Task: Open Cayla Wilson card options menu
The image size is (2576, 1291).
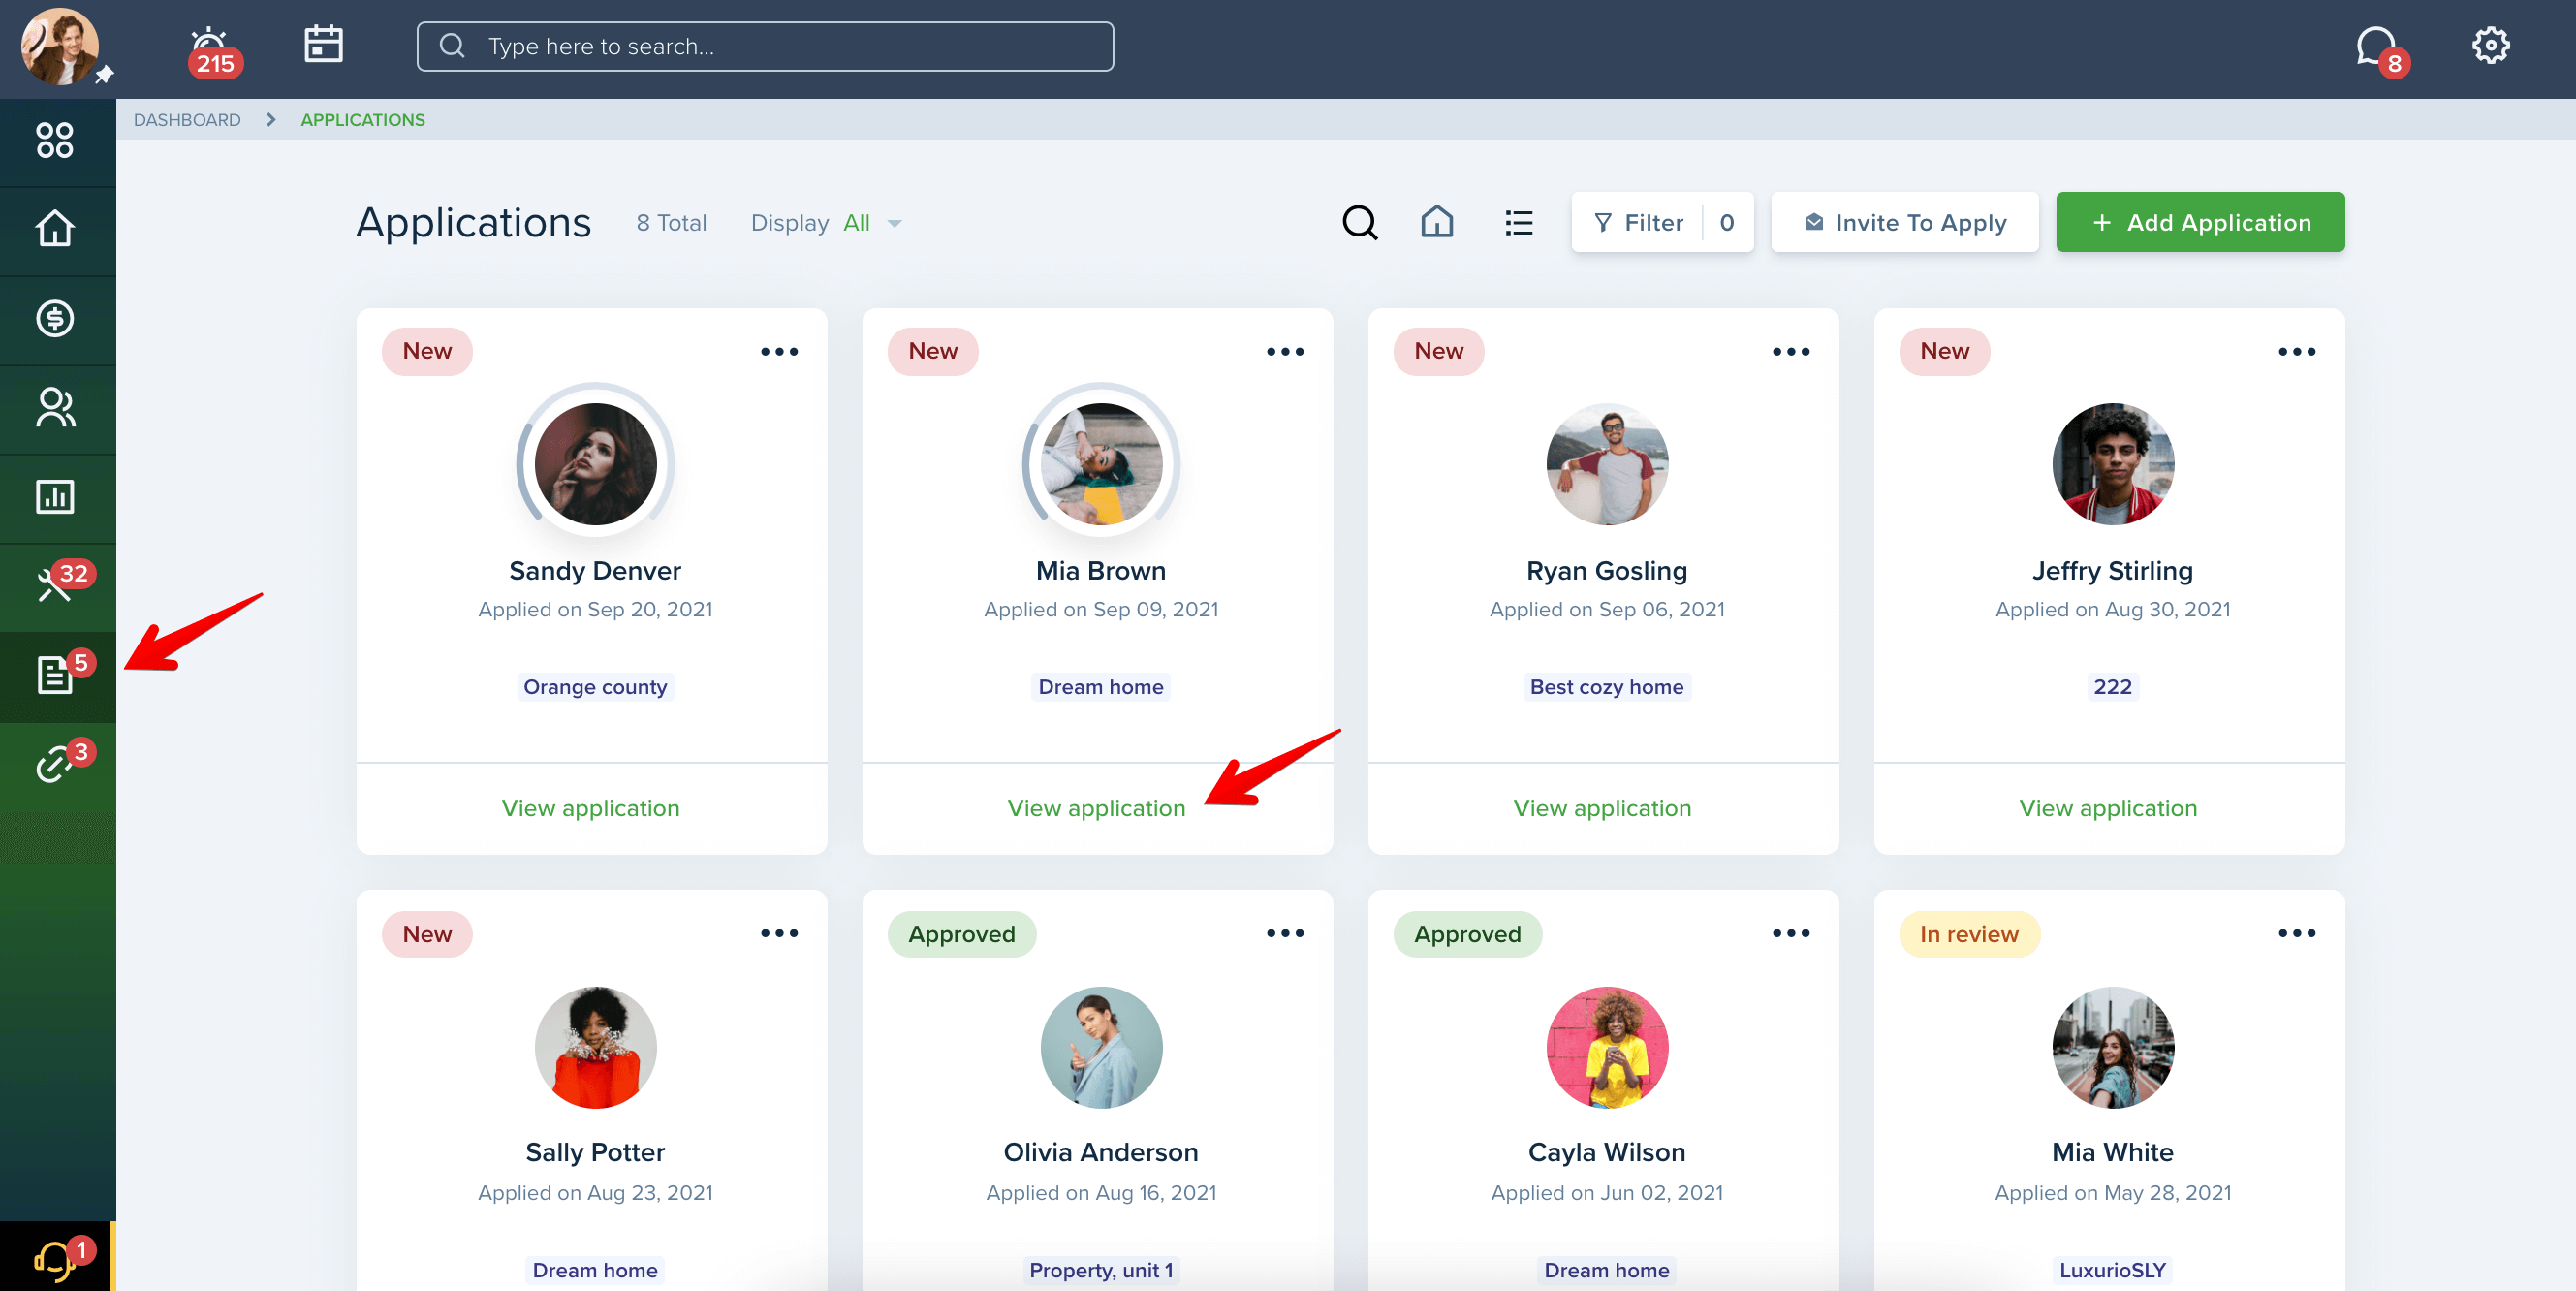Action: coord(1791,933)
